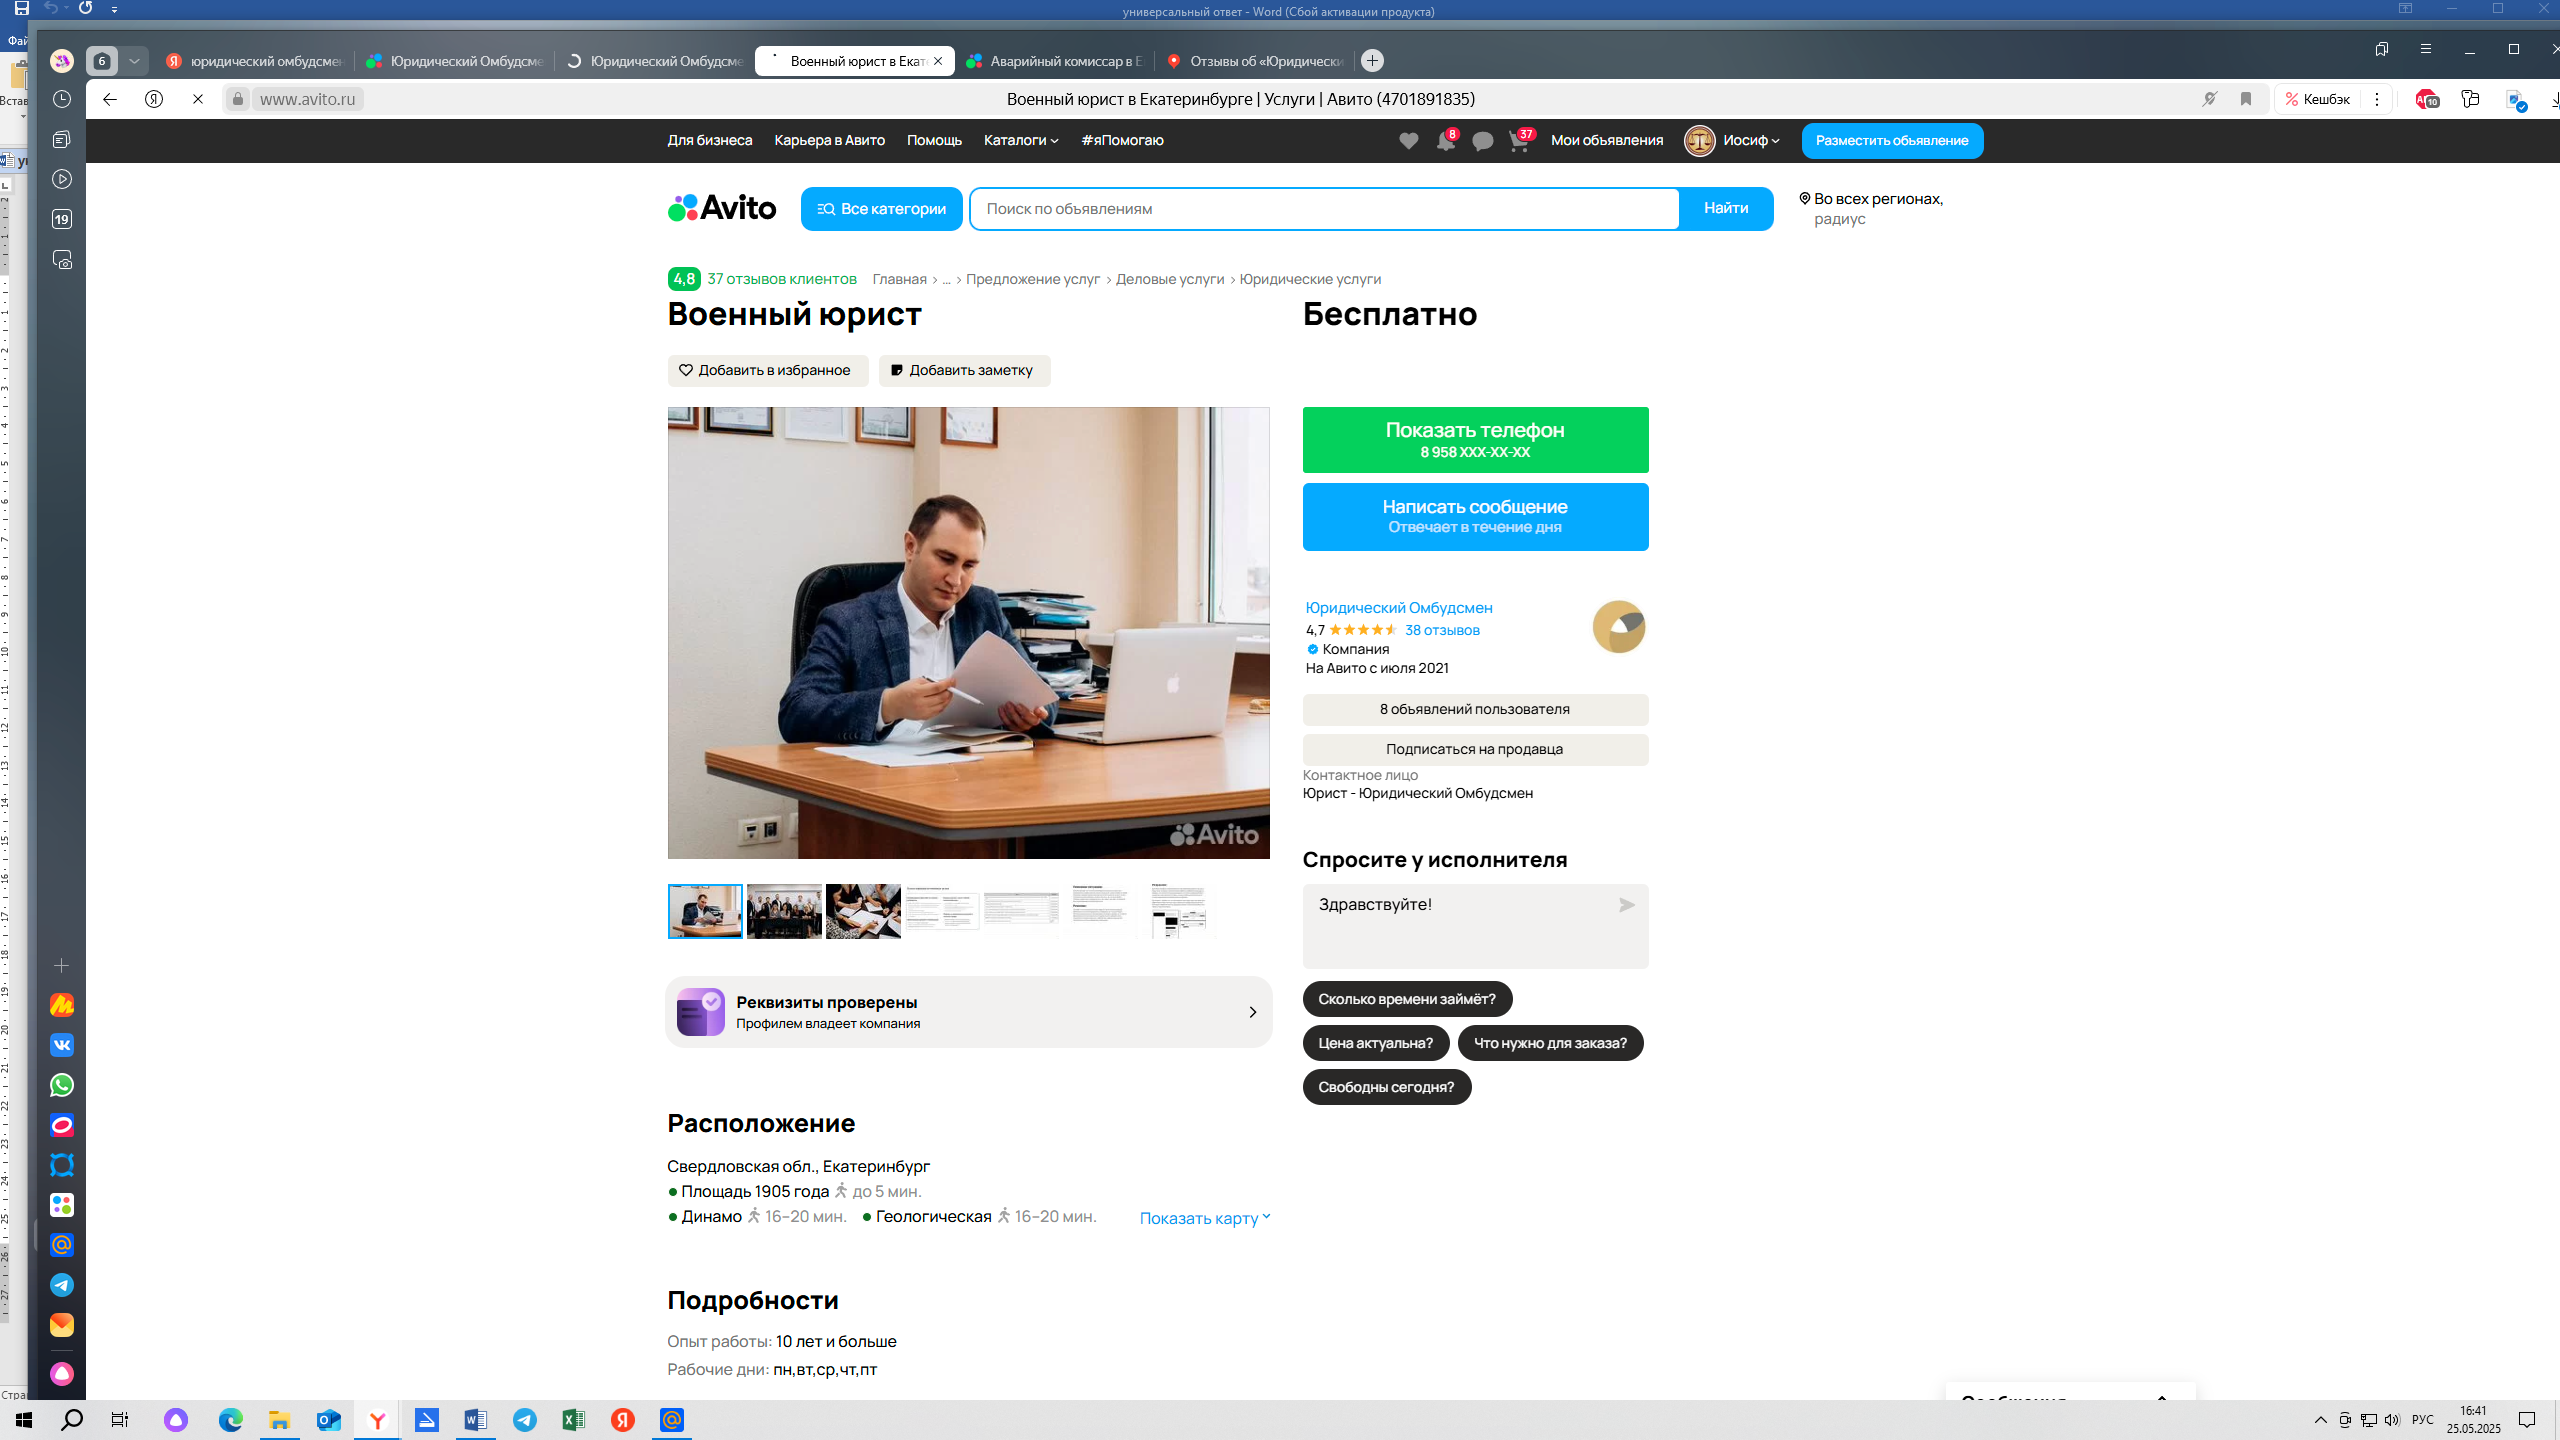Expand the Каталоги menu

(x=1020, y=141)
